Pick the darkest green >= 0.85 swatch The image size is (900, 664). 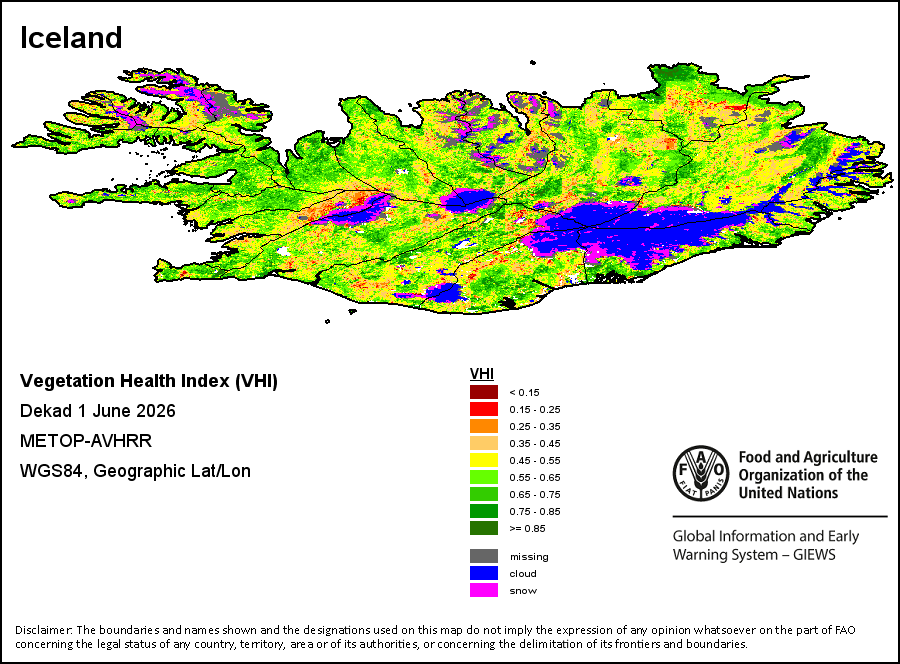484,528
